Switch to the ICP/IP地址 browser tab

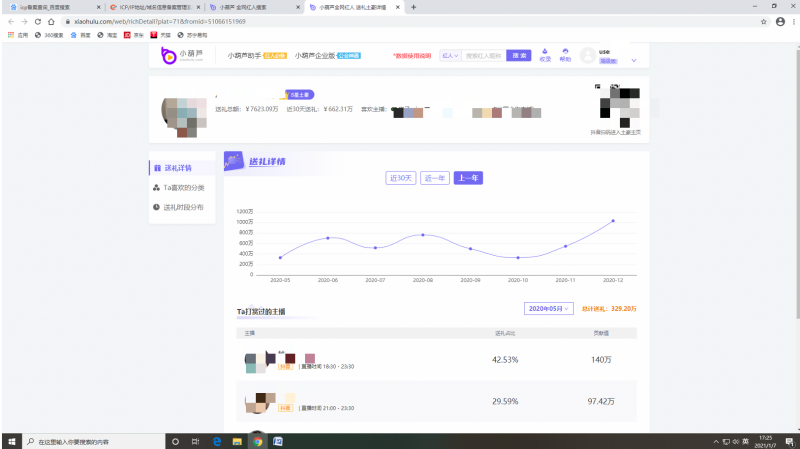click(155, 7)
